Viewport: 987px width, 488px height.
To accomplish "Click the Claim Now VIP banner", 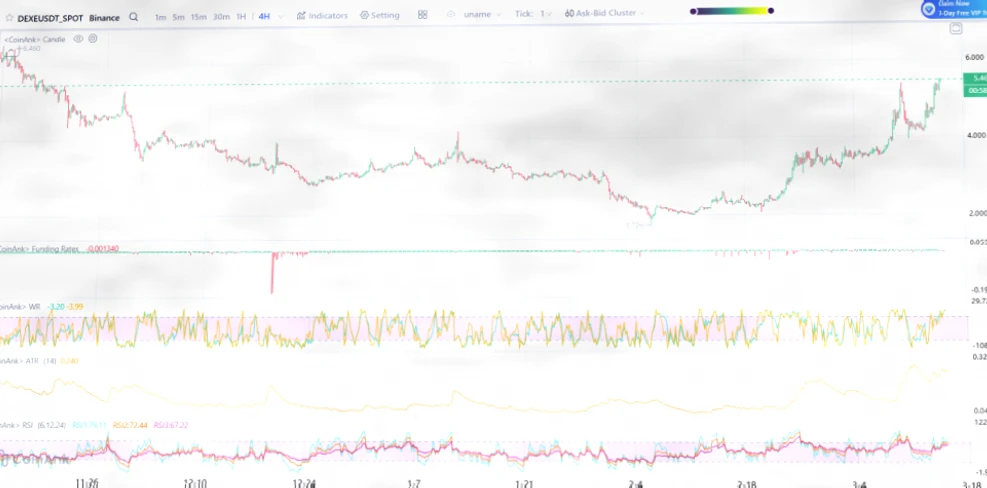I will (954, 8).
